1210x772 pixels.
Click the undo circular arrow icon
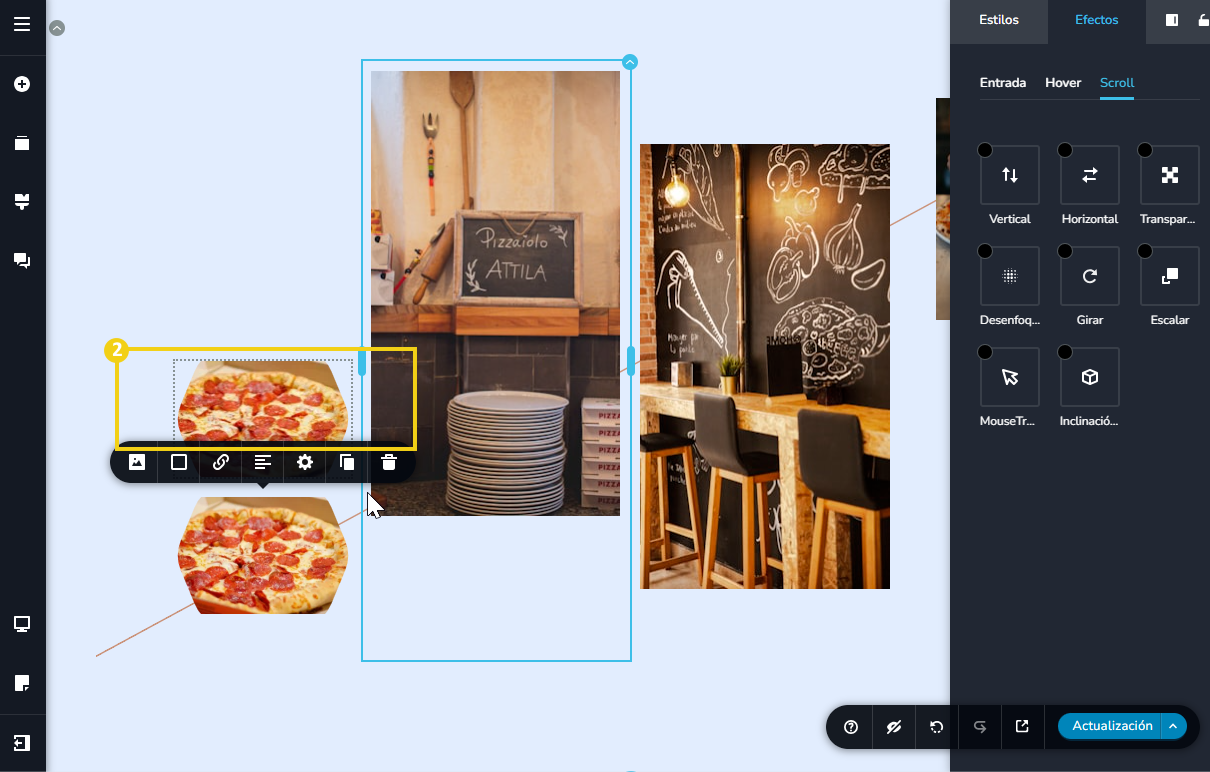(x=937, y=727)
